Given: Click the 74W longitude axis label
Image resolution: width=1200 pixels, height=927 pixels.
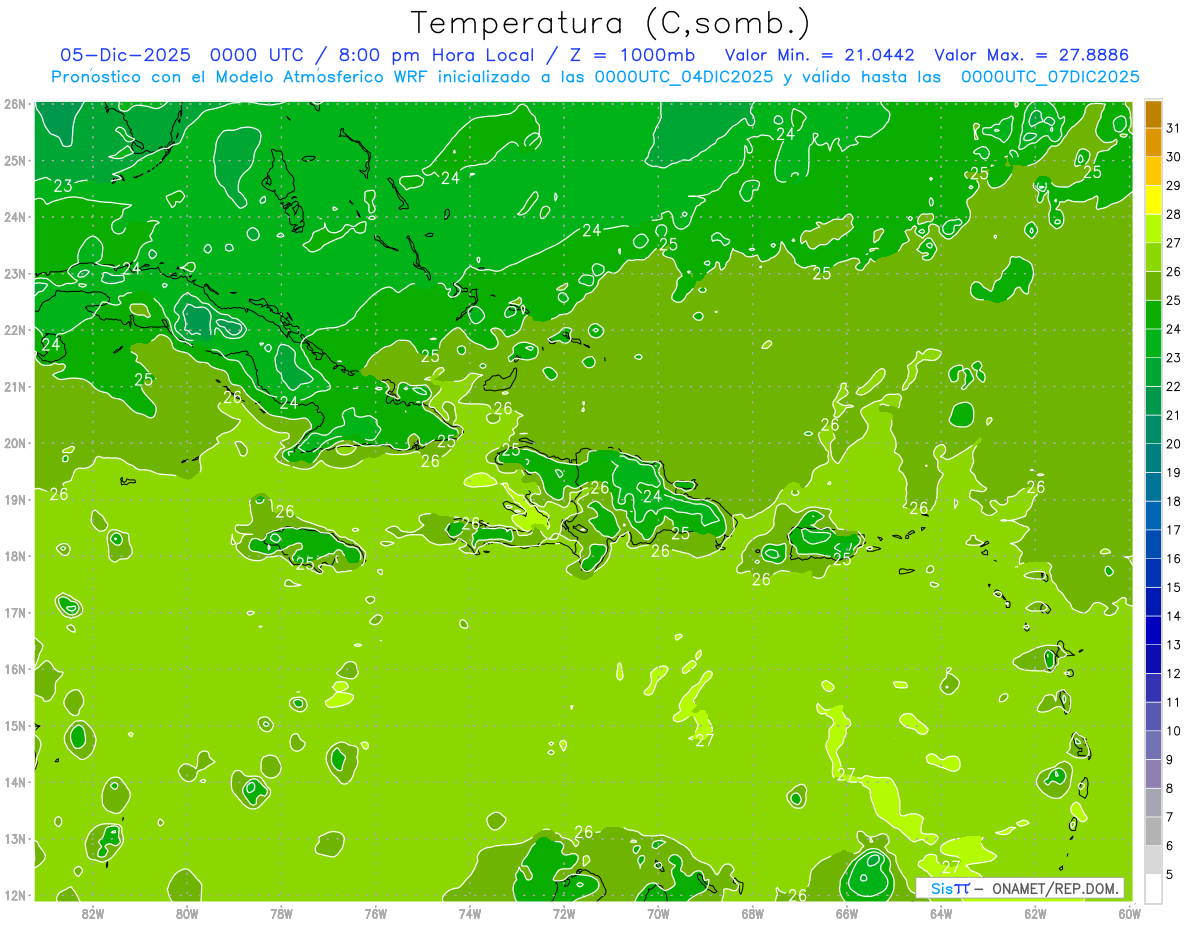Looking at the screenshot, I should [470, 913].
